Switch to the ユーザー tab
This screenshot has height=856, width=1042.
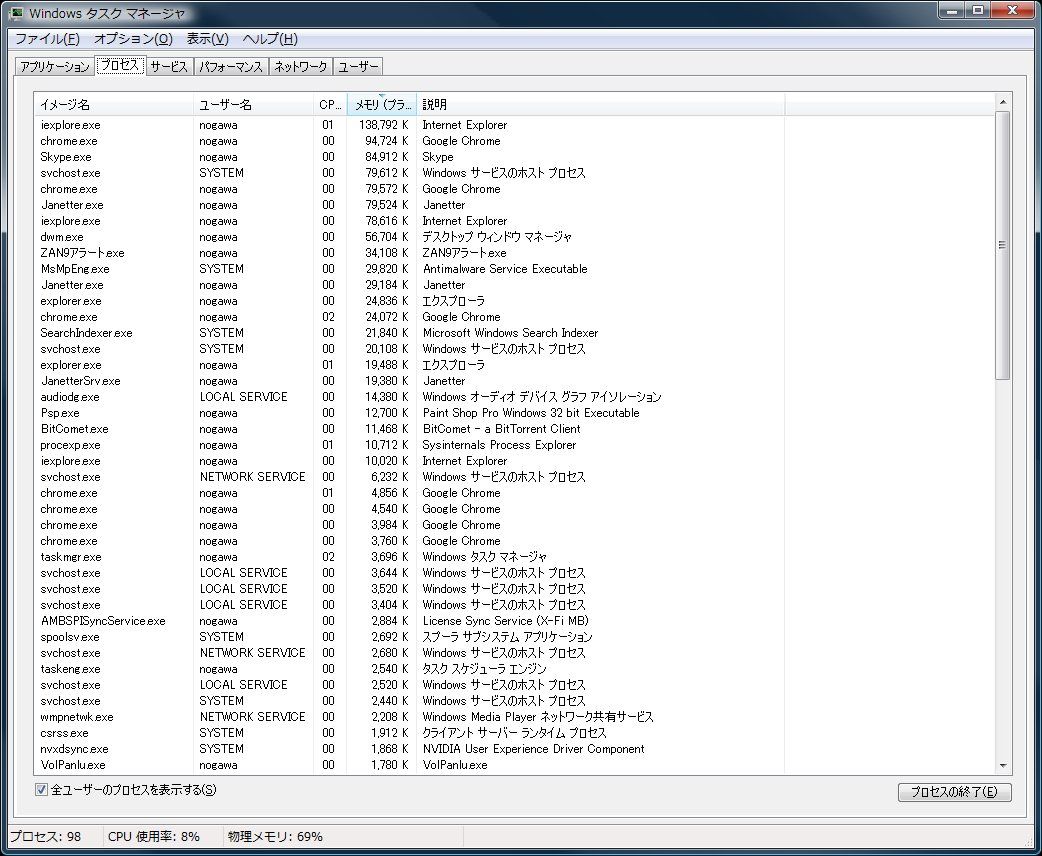coord(358,66)
